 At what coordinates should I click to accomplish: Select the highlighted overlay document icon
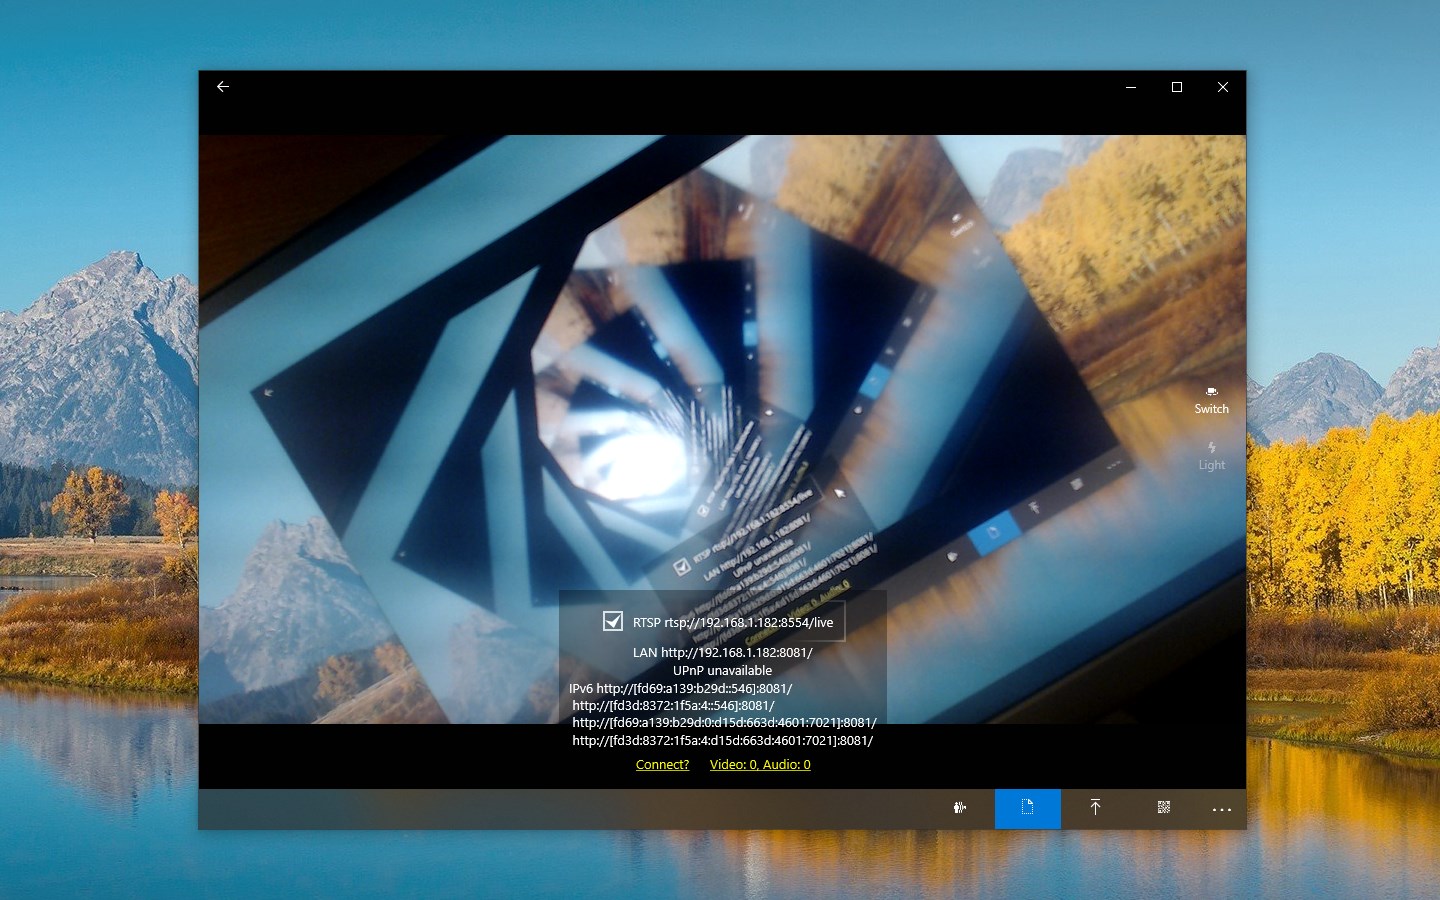[x=1027, y=809]
